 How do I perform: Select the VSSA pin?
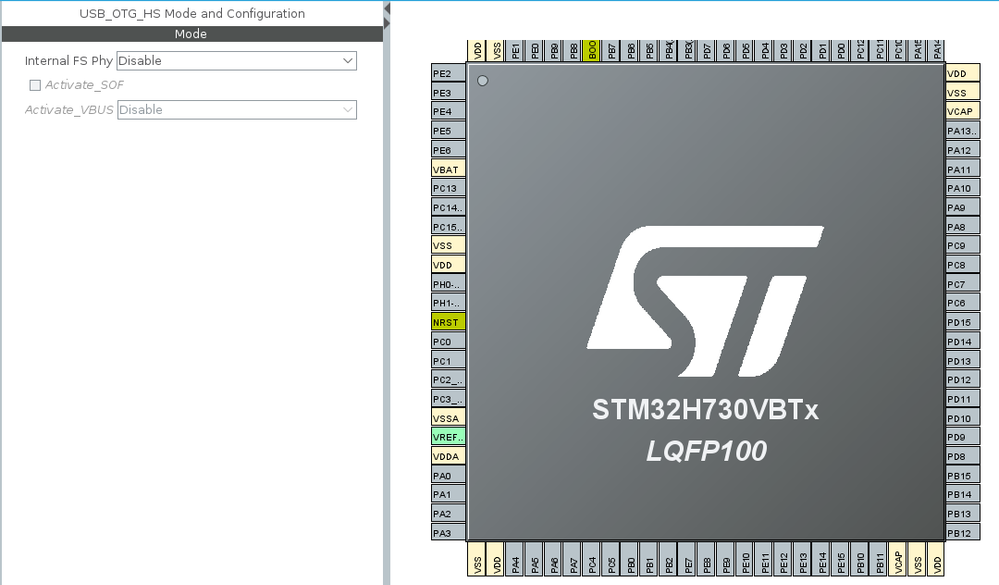pyautogui.click(x=449, y=417)
